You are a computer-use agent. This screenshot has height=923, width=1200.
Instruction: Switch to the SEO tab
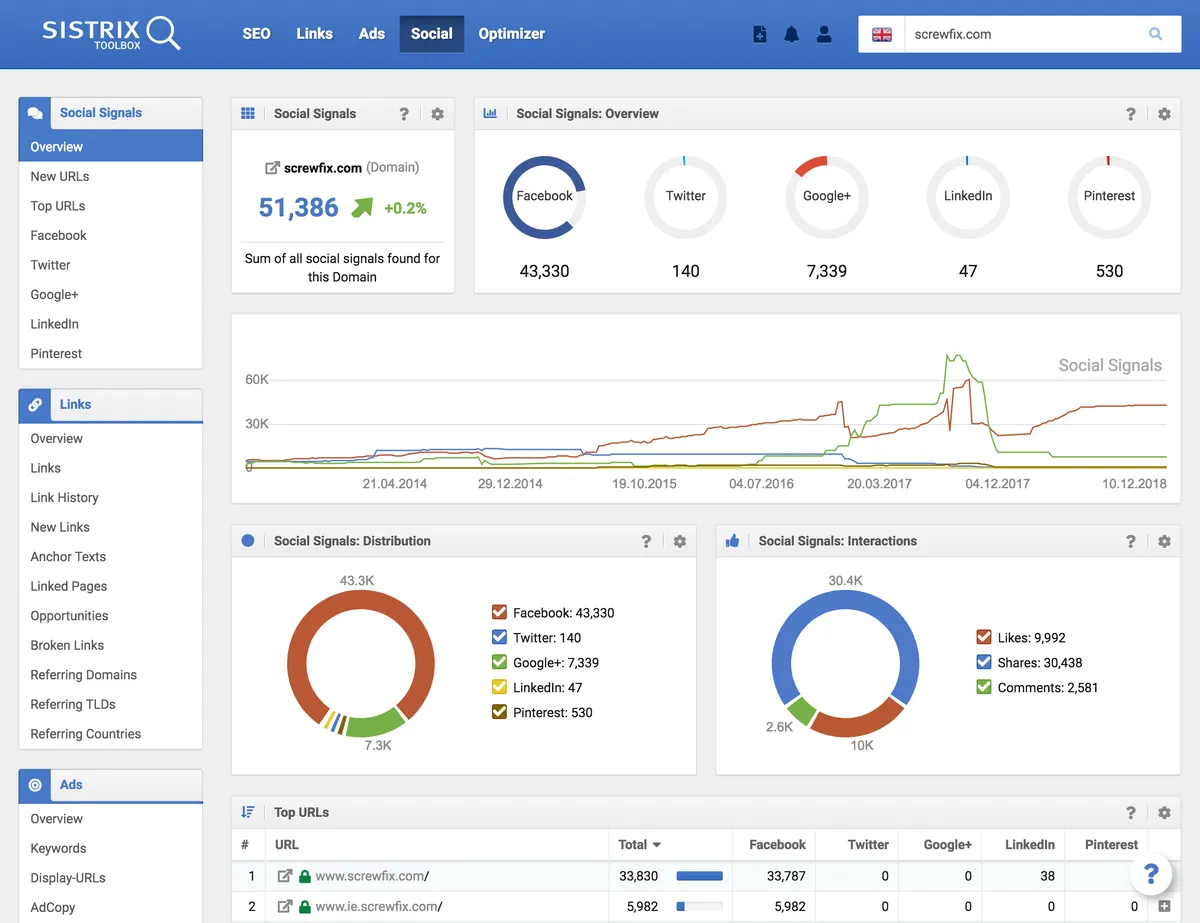(x=256, y=34)
